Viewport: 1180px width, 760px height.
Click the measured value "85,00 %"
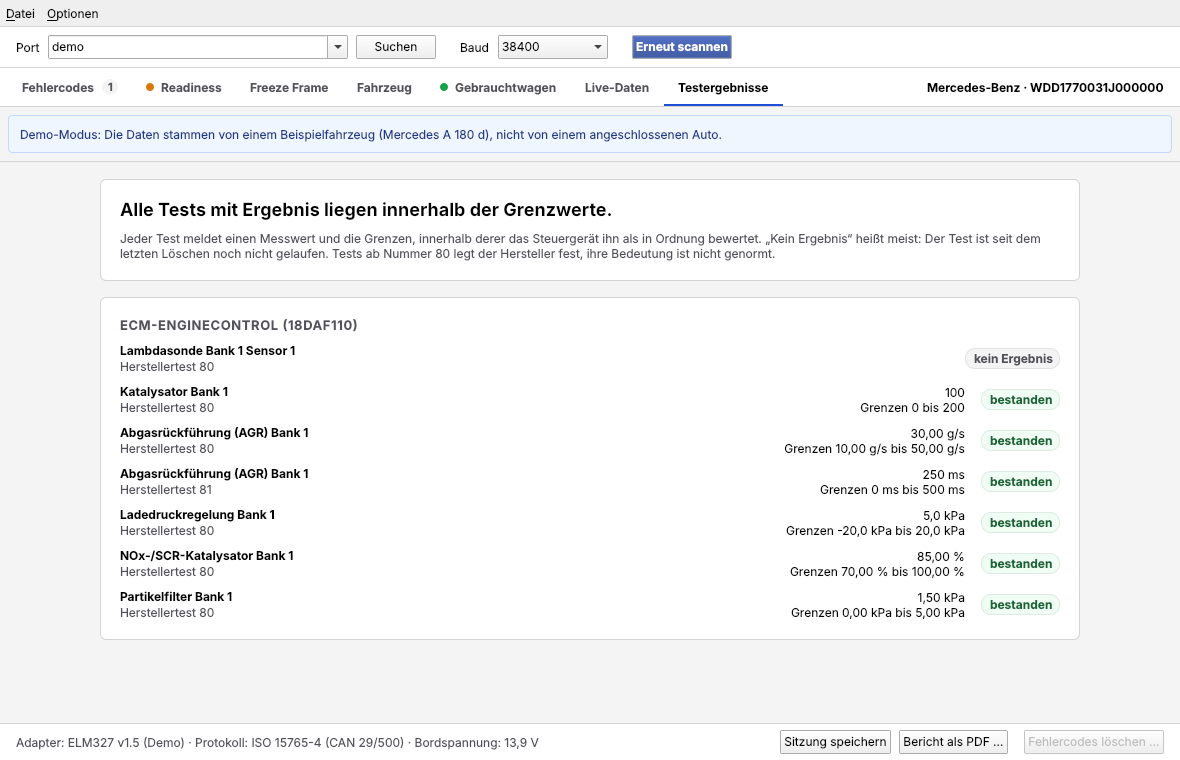[940, 557]
